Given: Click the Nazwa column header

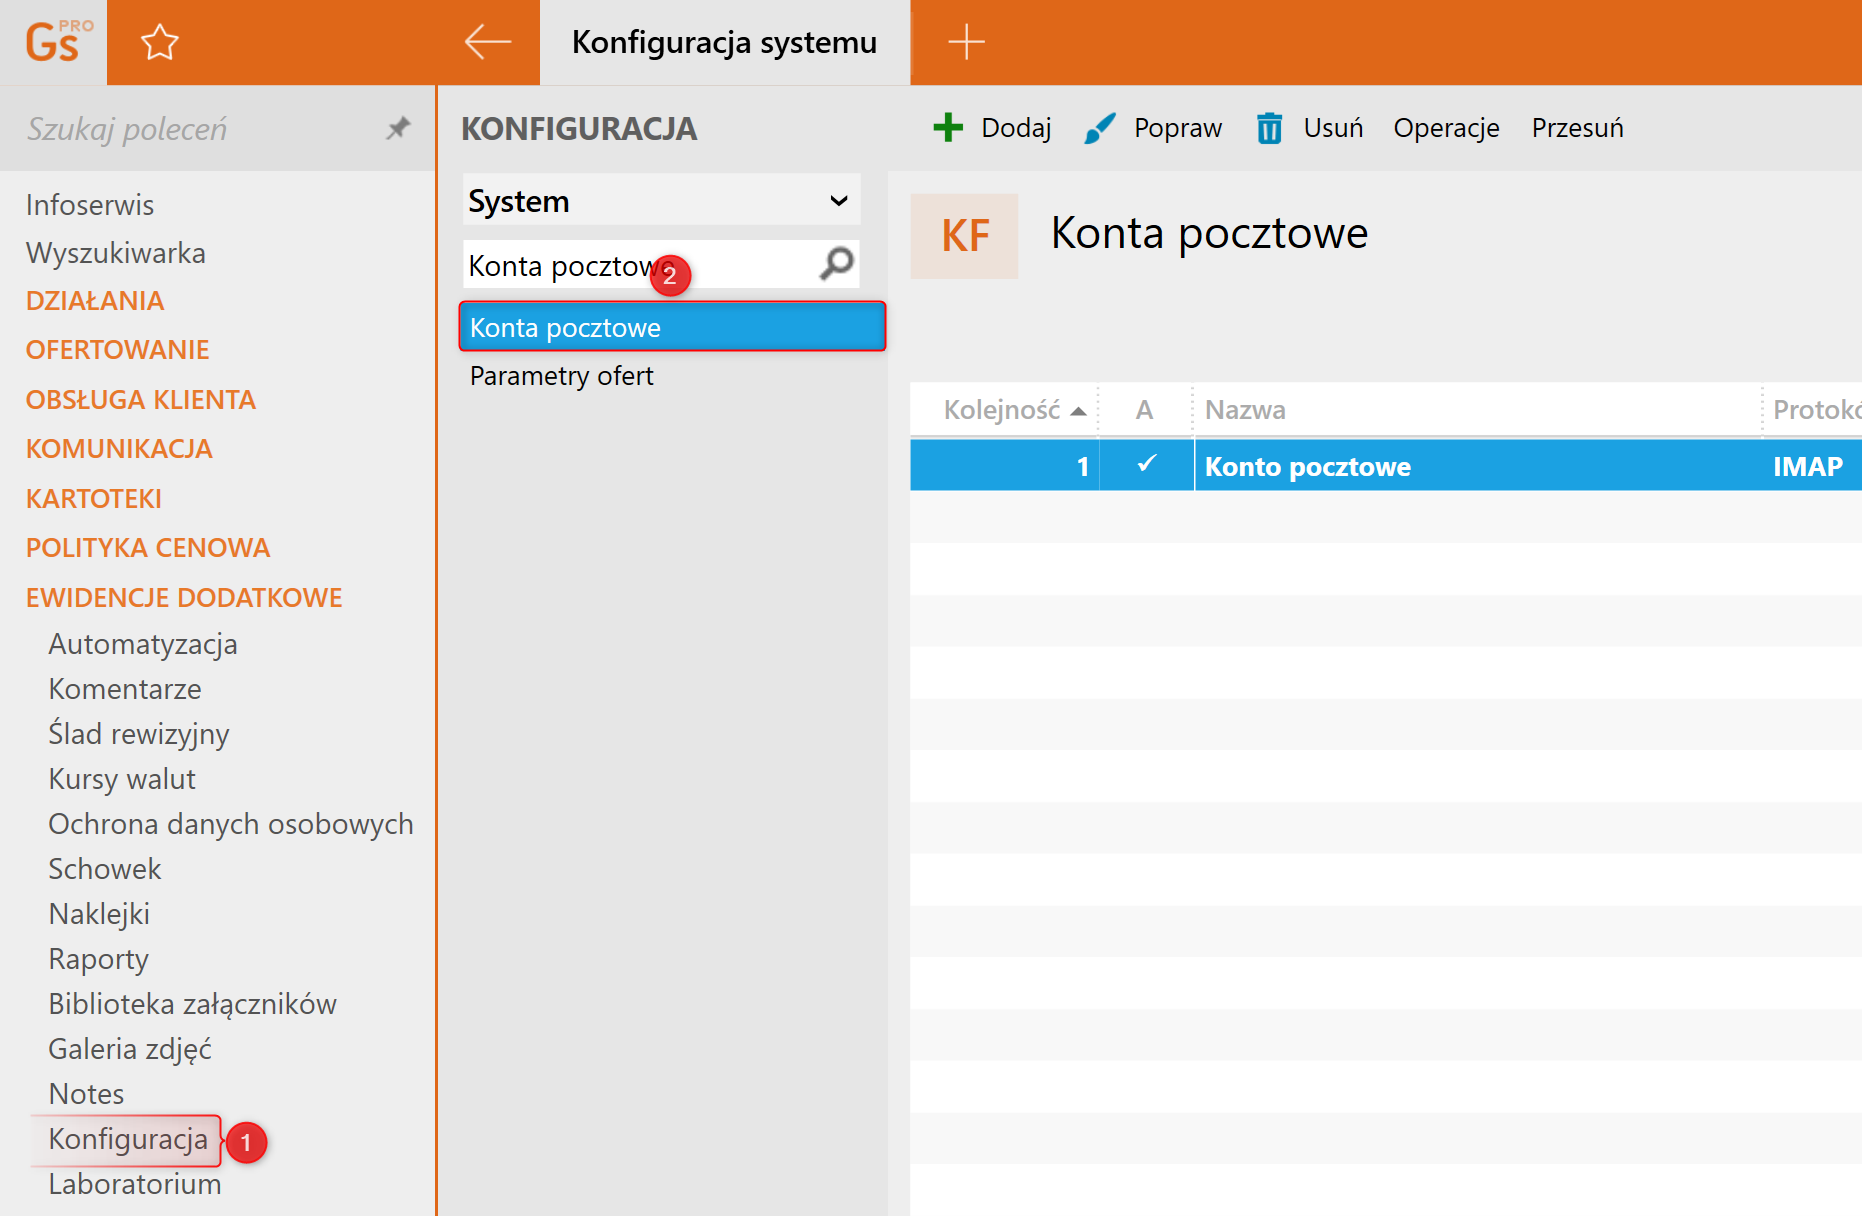Looking at the screenshot, I should tap(1476, 410).
